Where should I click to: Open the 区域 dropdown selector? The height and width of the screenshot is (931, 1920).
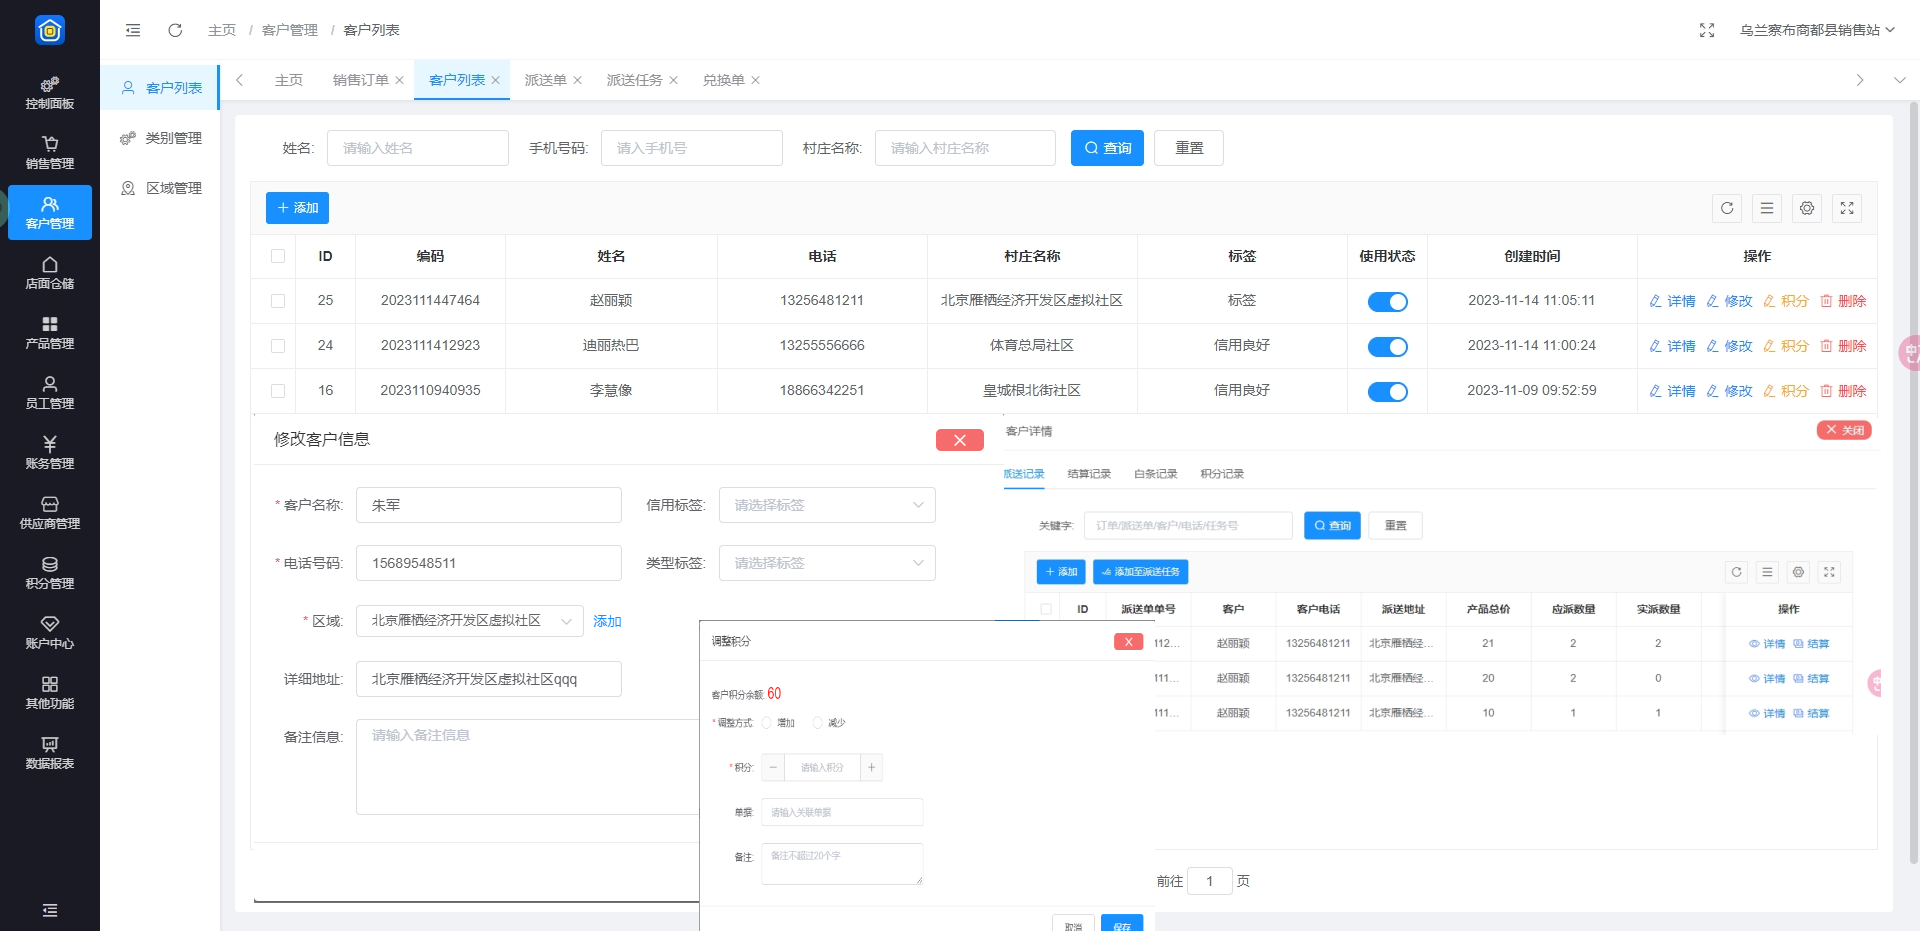470,621
